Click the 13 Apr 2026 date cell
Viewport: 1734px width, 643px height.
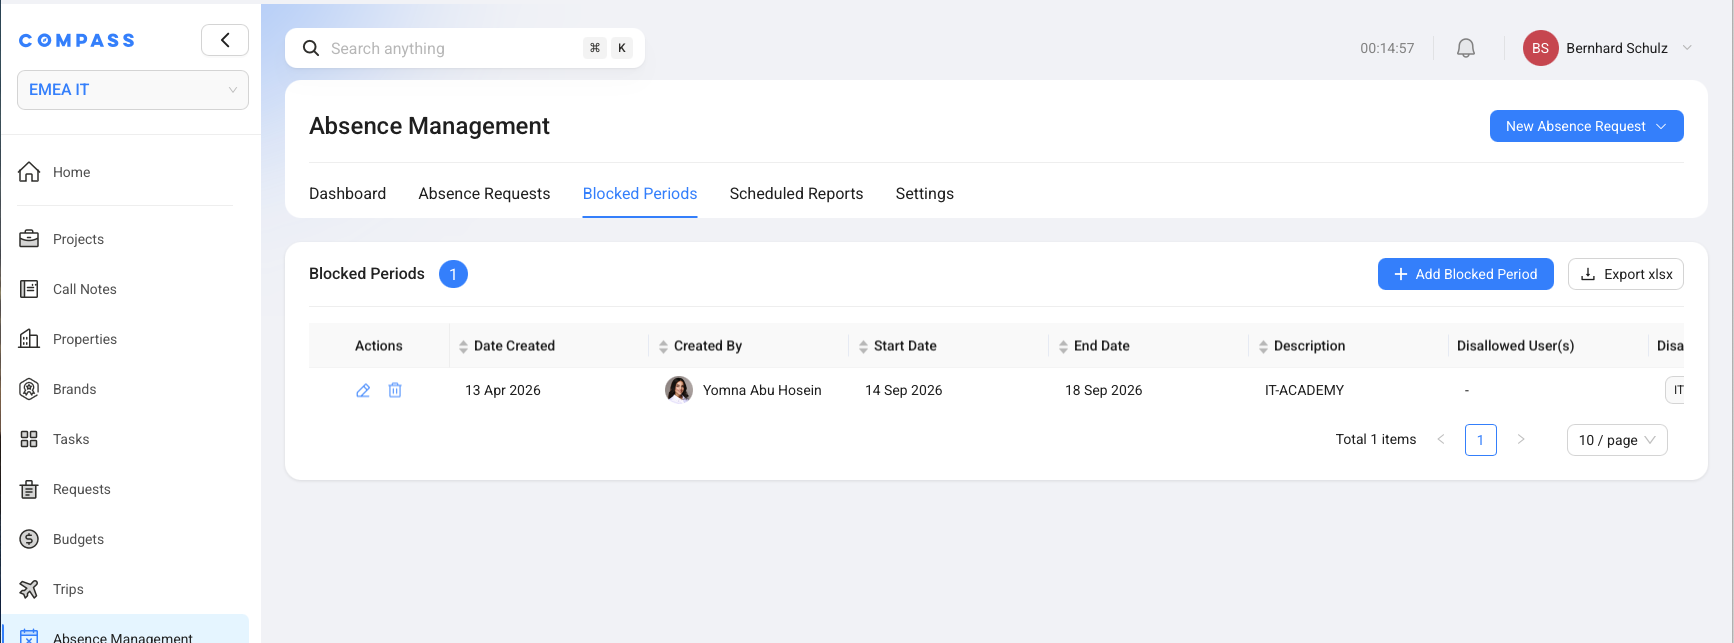click(x=503, y=390)
